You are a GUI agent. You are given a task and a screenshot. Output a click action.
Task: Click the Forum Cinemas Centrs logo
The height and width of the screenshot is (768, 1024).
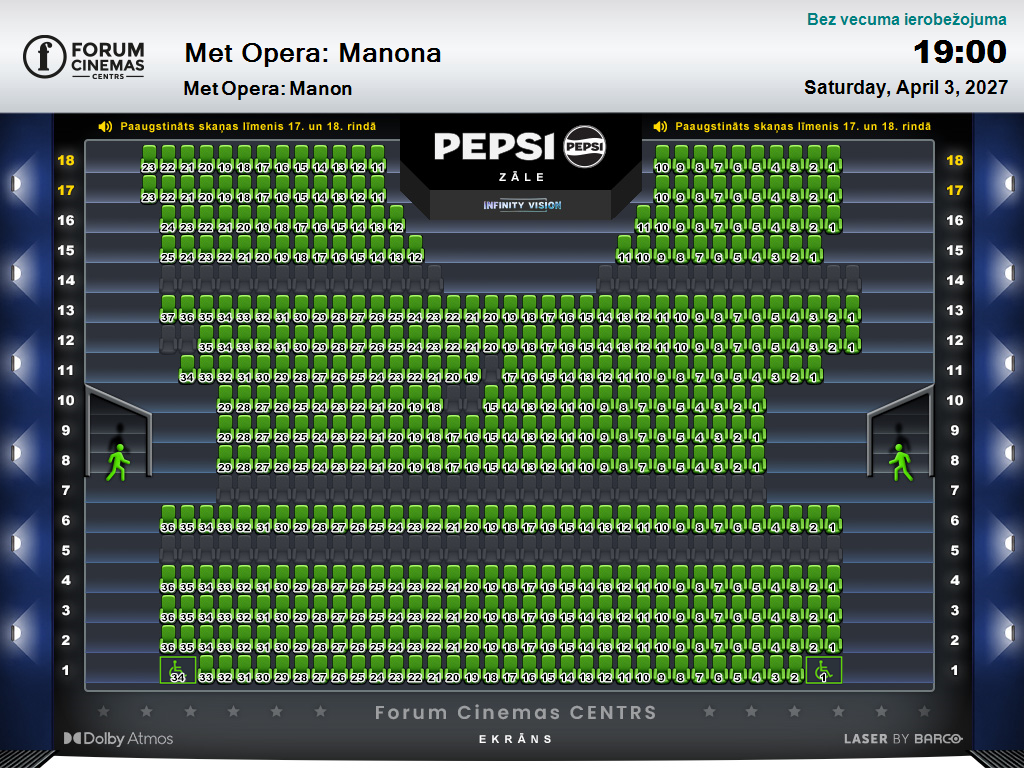84,57
